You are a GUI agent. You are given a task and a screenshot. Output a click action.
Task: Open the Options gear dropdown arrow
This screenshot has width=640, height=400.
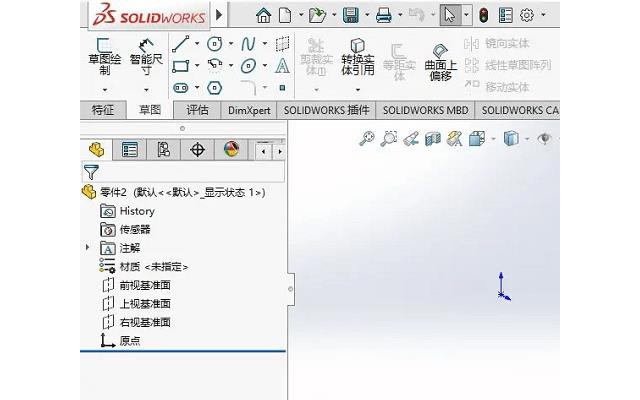[543, 15]
